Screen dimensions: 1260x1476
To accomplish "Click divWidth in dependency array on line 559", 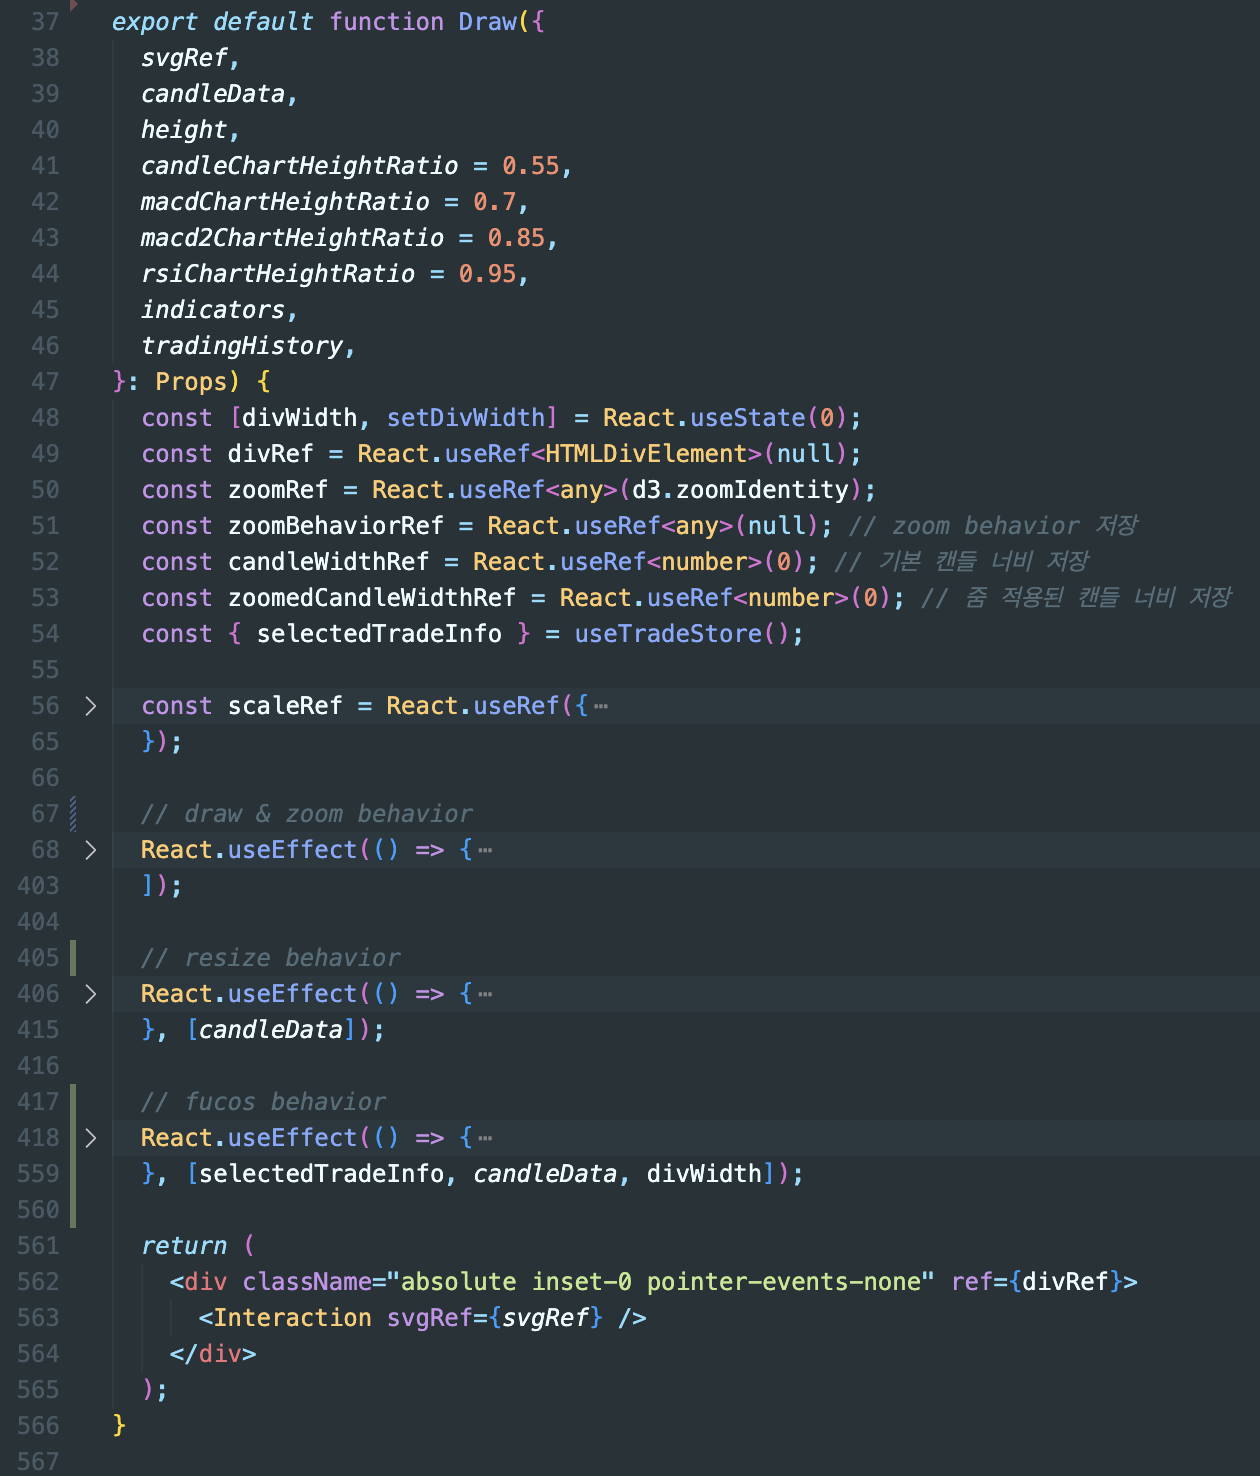I will 704,1174.
